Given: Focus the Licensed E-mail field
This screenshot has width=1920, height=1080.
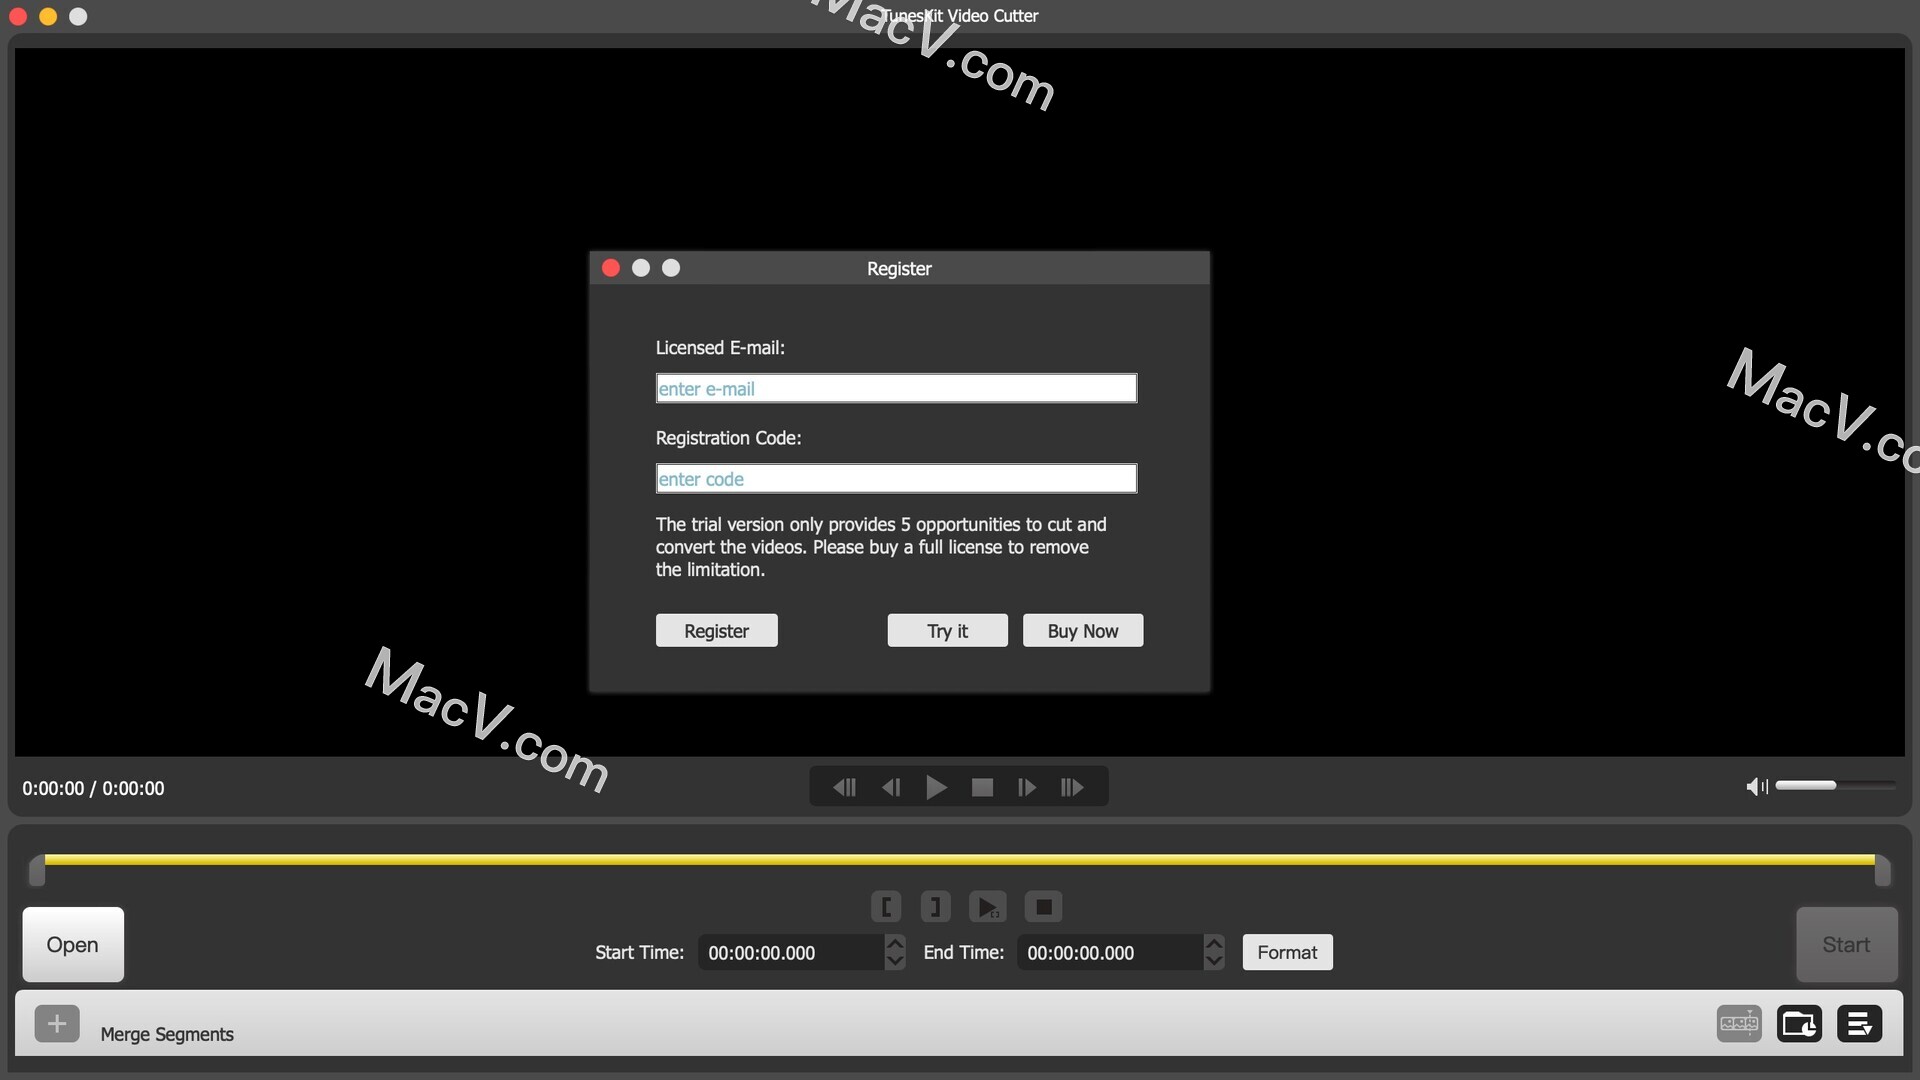Looking at the screenshot, I should 896,388.
